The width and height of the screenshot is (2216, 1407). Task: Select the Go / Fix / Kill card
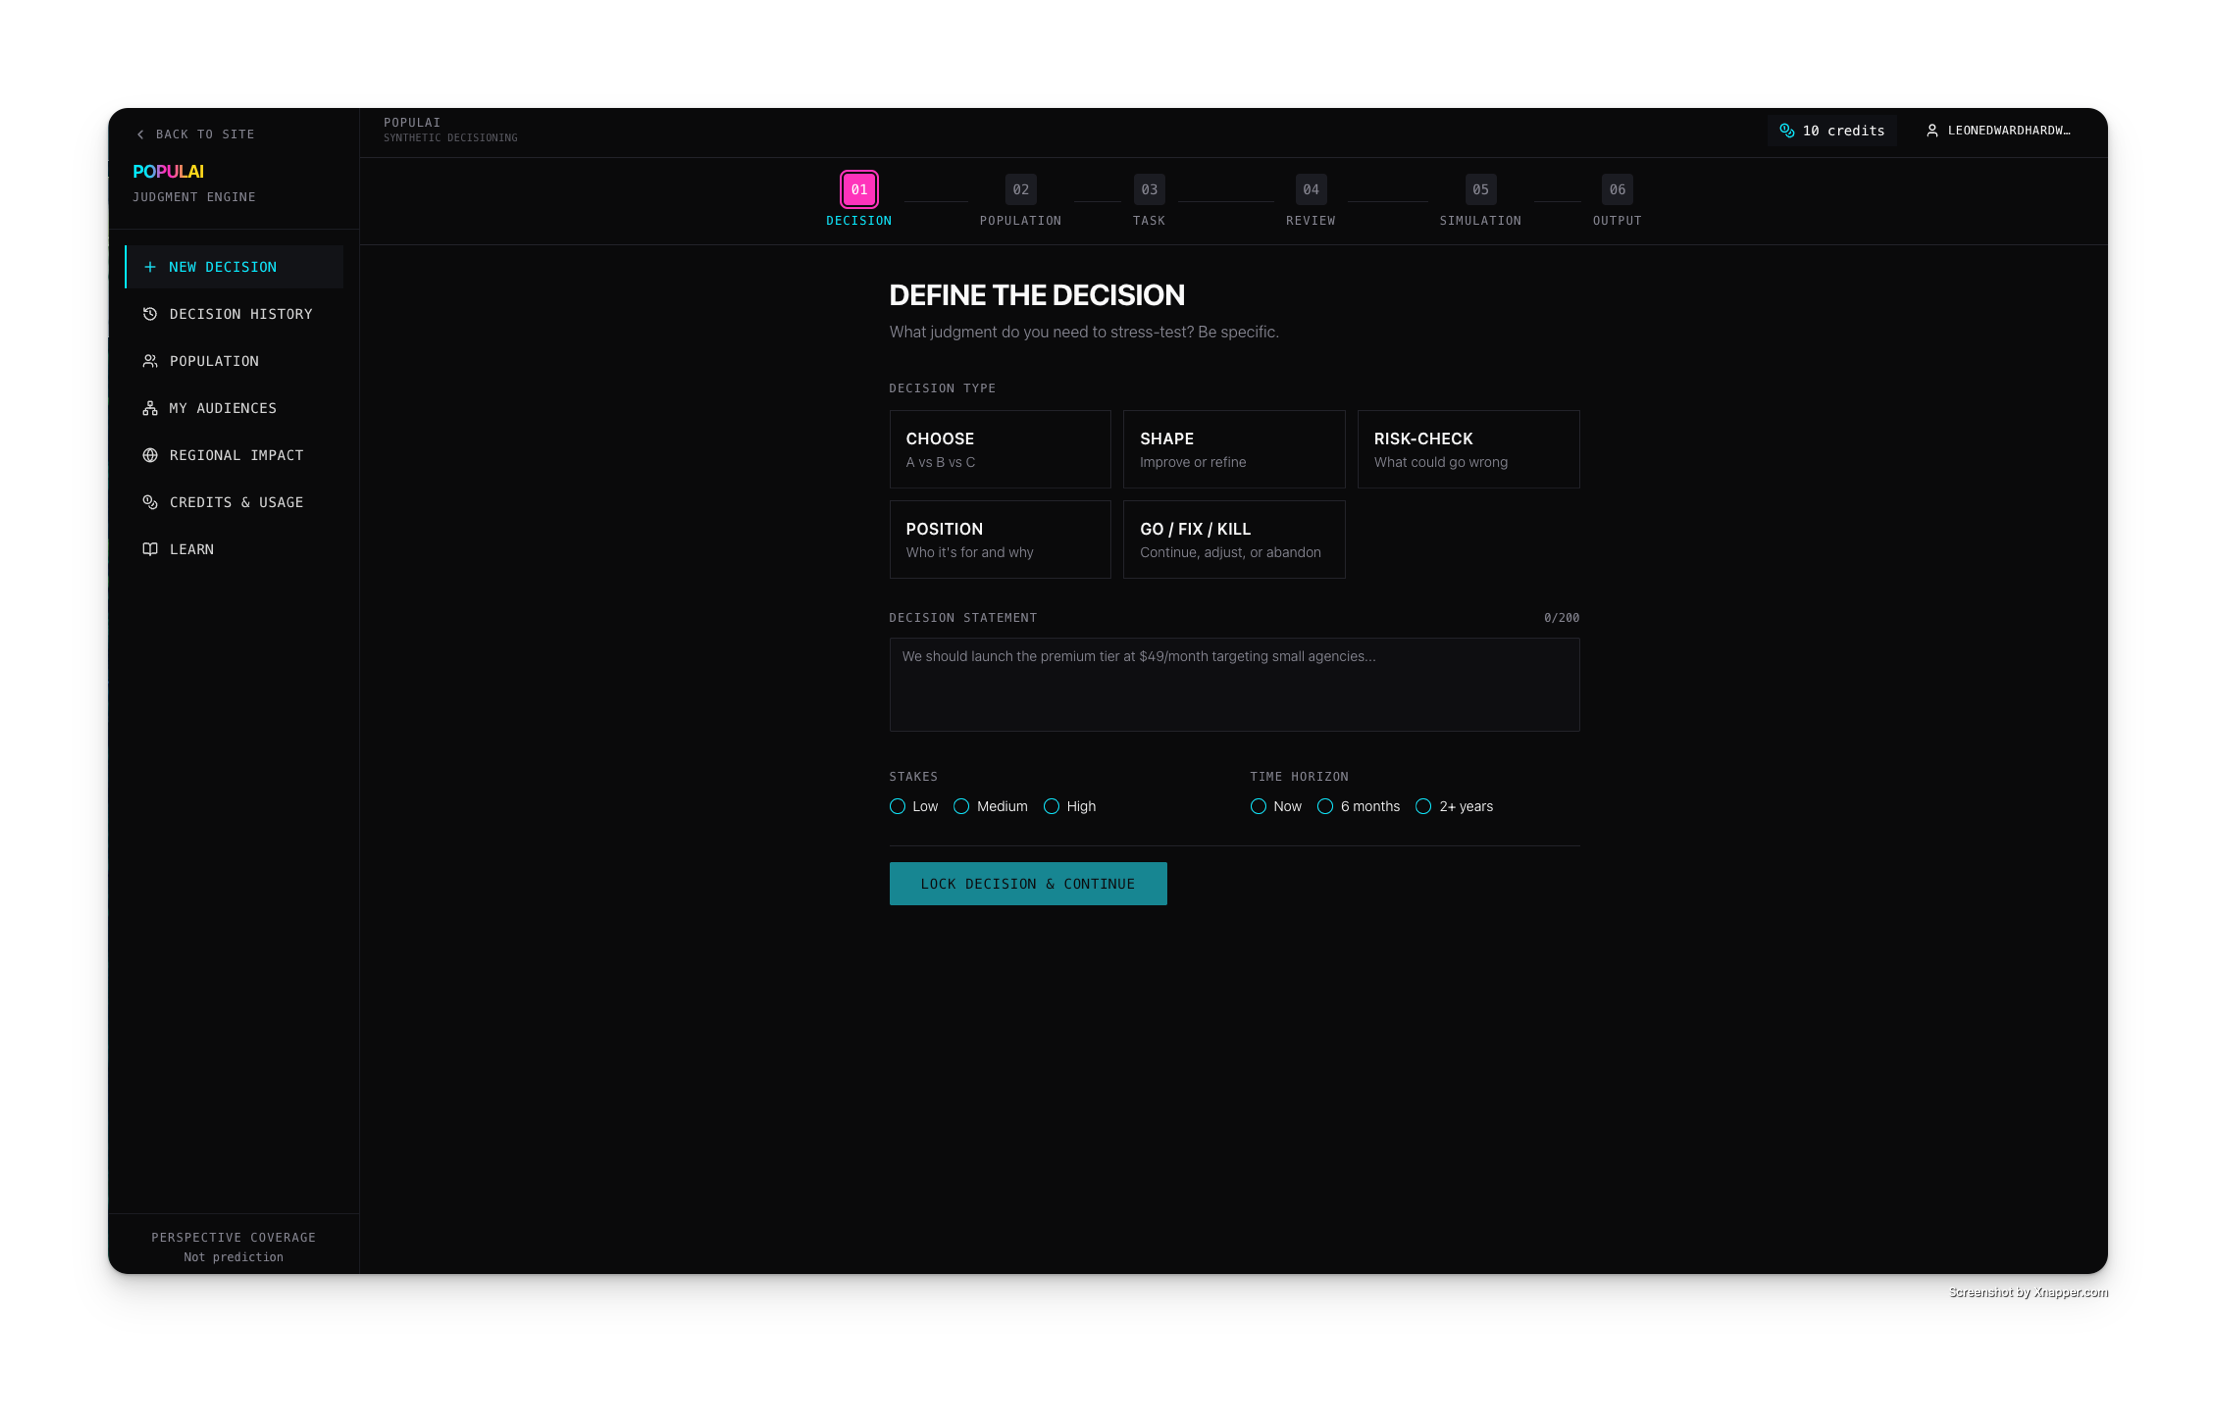click(1234, 540)
